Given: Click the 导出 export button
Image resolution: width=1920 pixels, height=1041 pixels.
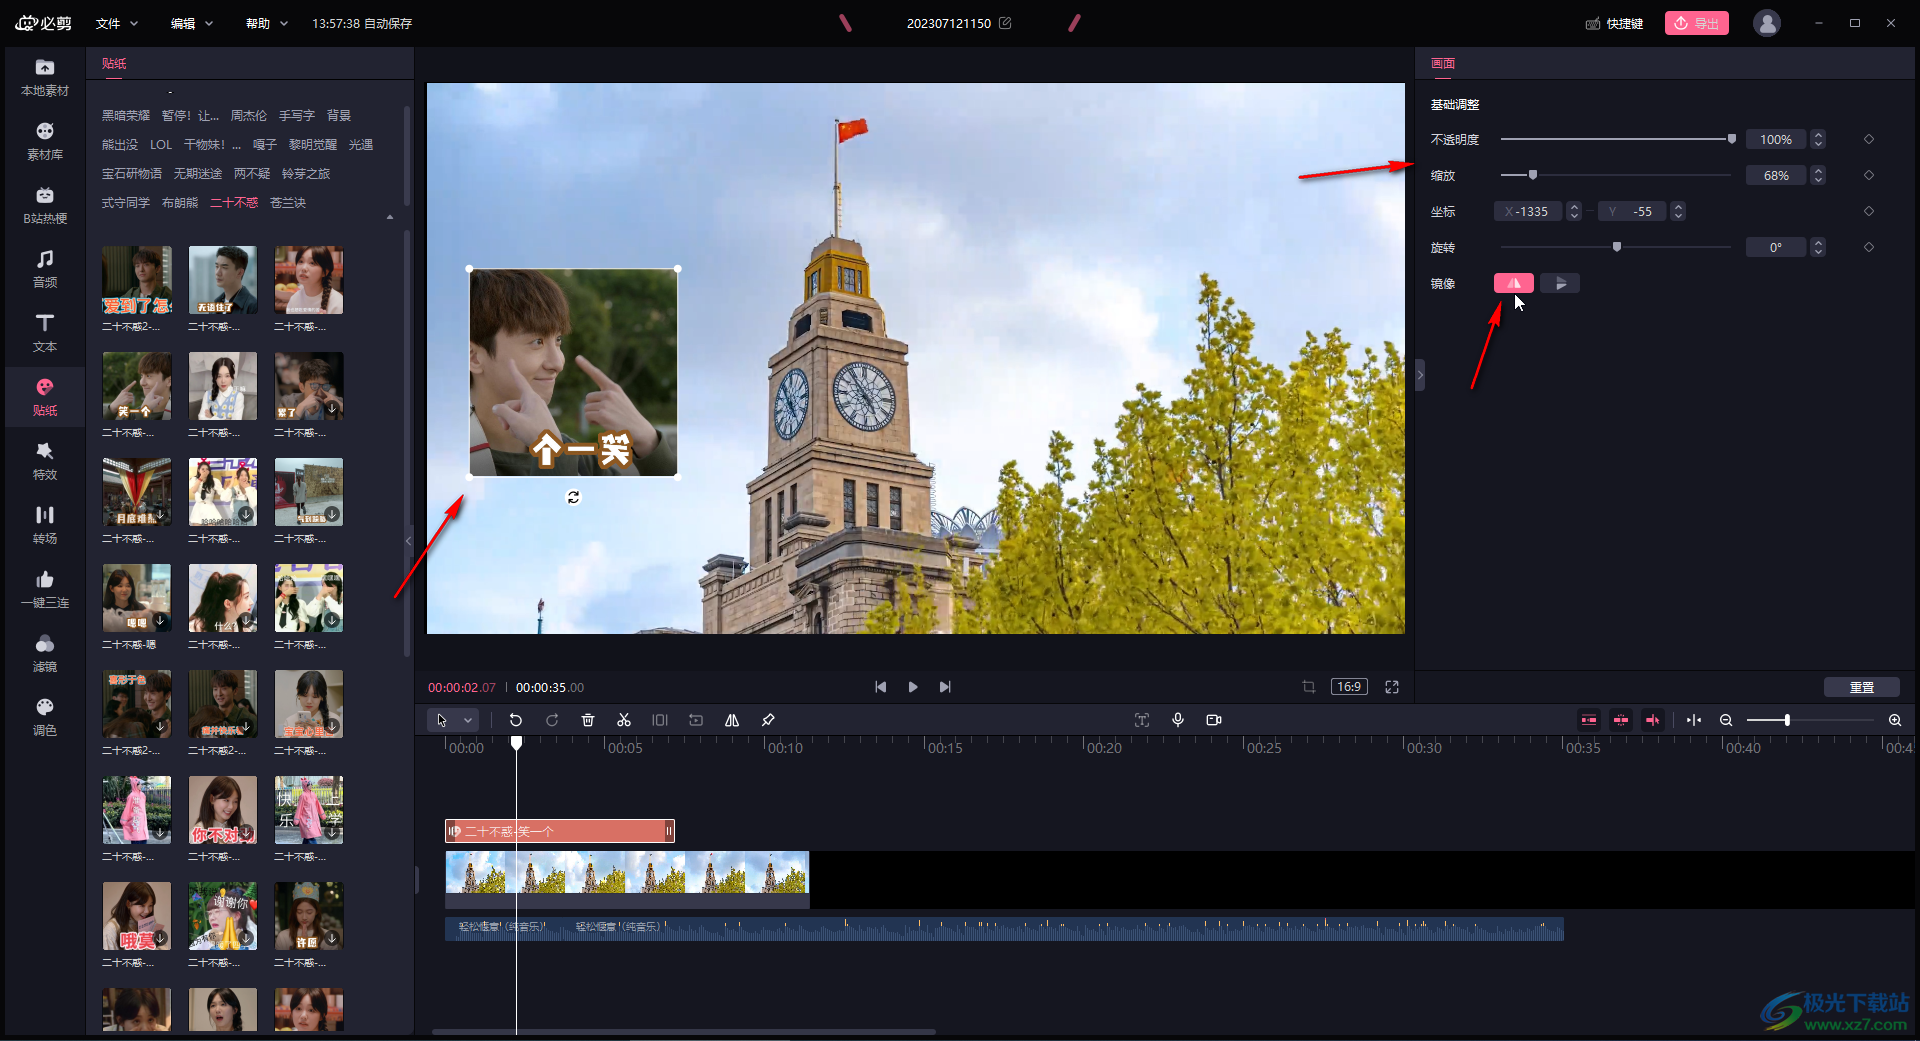Looking at the screenshot, I should [x=1697, y=23].
